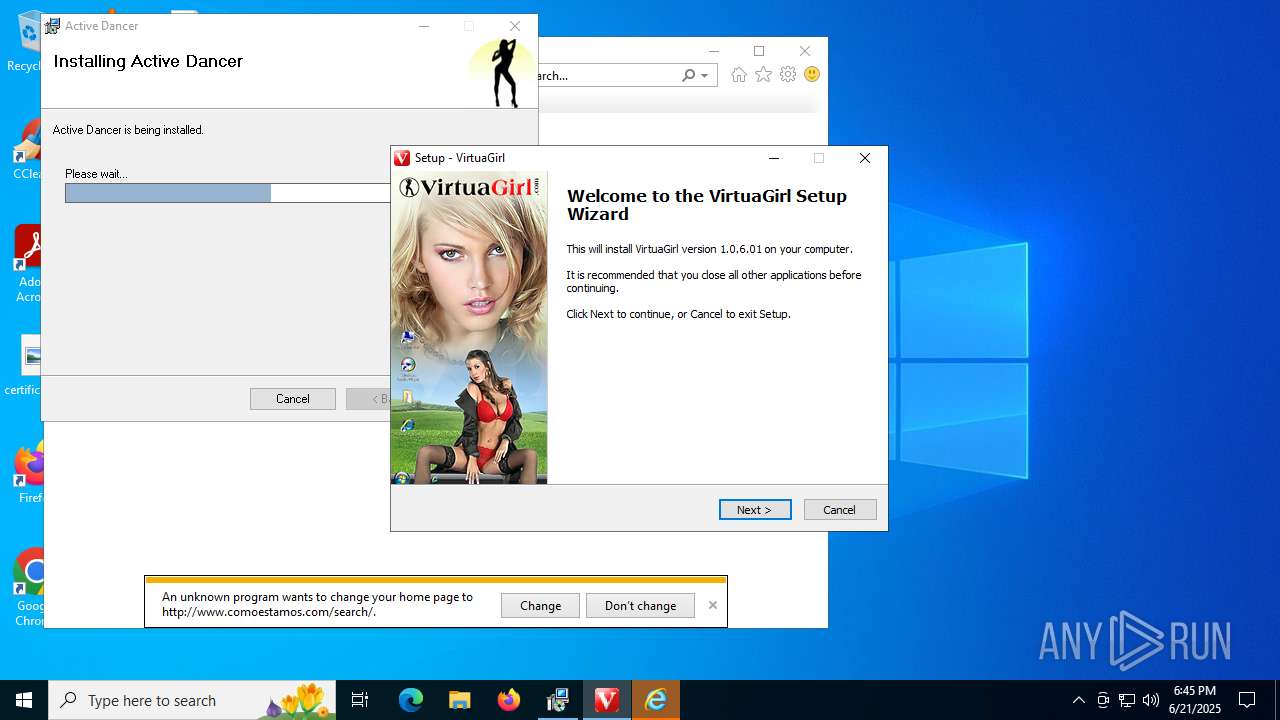The height and width of the screenshot is (720, 1280).
Task: Choose Don't change for home page
Action: click(640, 606)
